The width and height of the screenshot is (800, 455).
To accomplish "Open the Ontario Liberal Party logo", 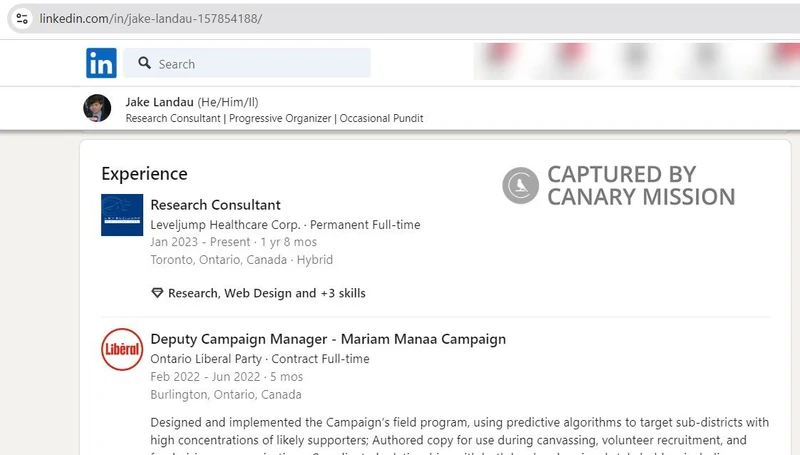I will click(122, 349).
